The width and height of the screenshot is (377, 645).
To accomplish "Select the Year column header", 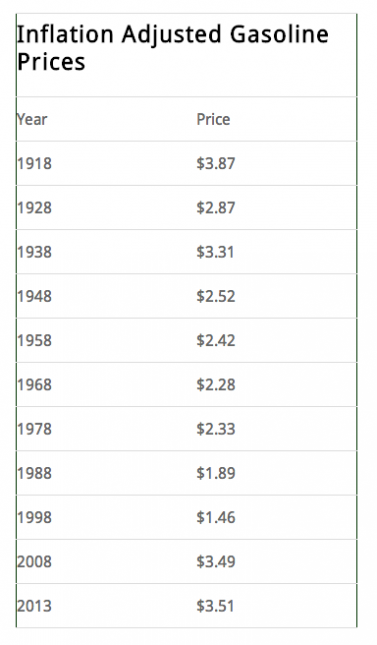I will (x=32, y=119).
